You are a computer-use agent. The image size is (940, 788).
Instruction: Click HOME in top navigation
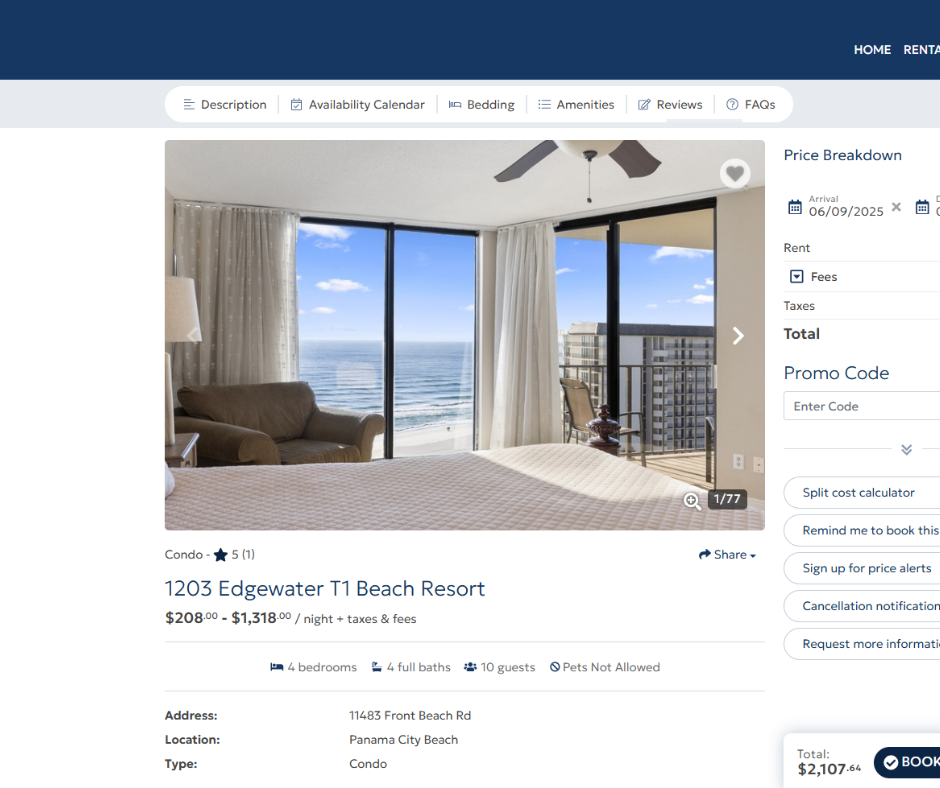[x=872, y=50]
